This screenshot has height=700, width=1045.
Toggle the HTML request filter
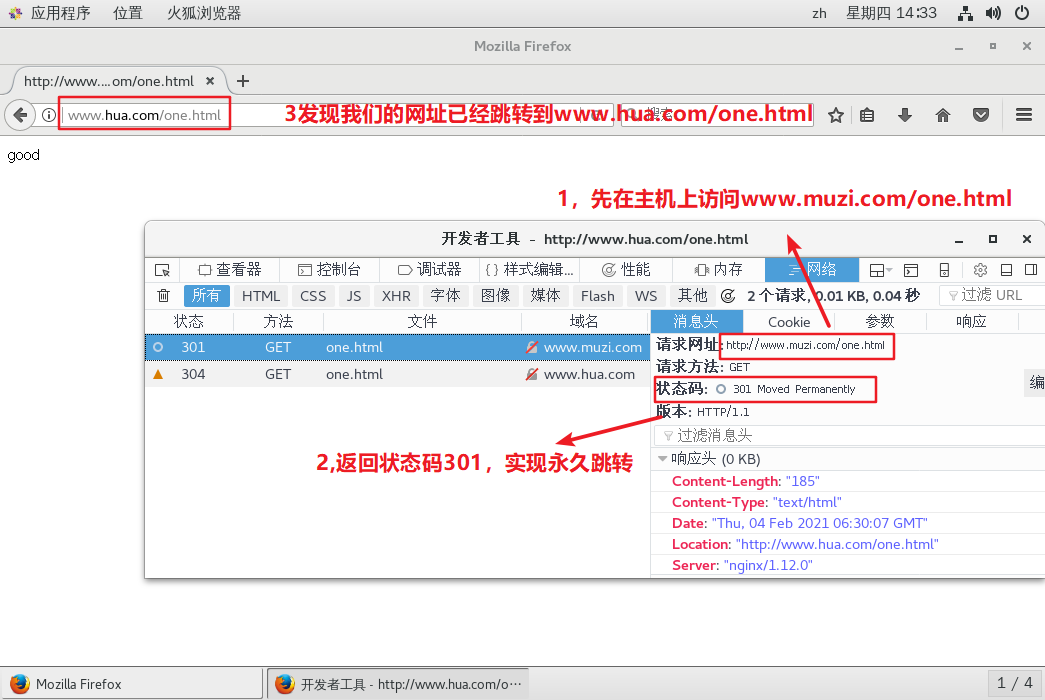(x=261, y=295)
